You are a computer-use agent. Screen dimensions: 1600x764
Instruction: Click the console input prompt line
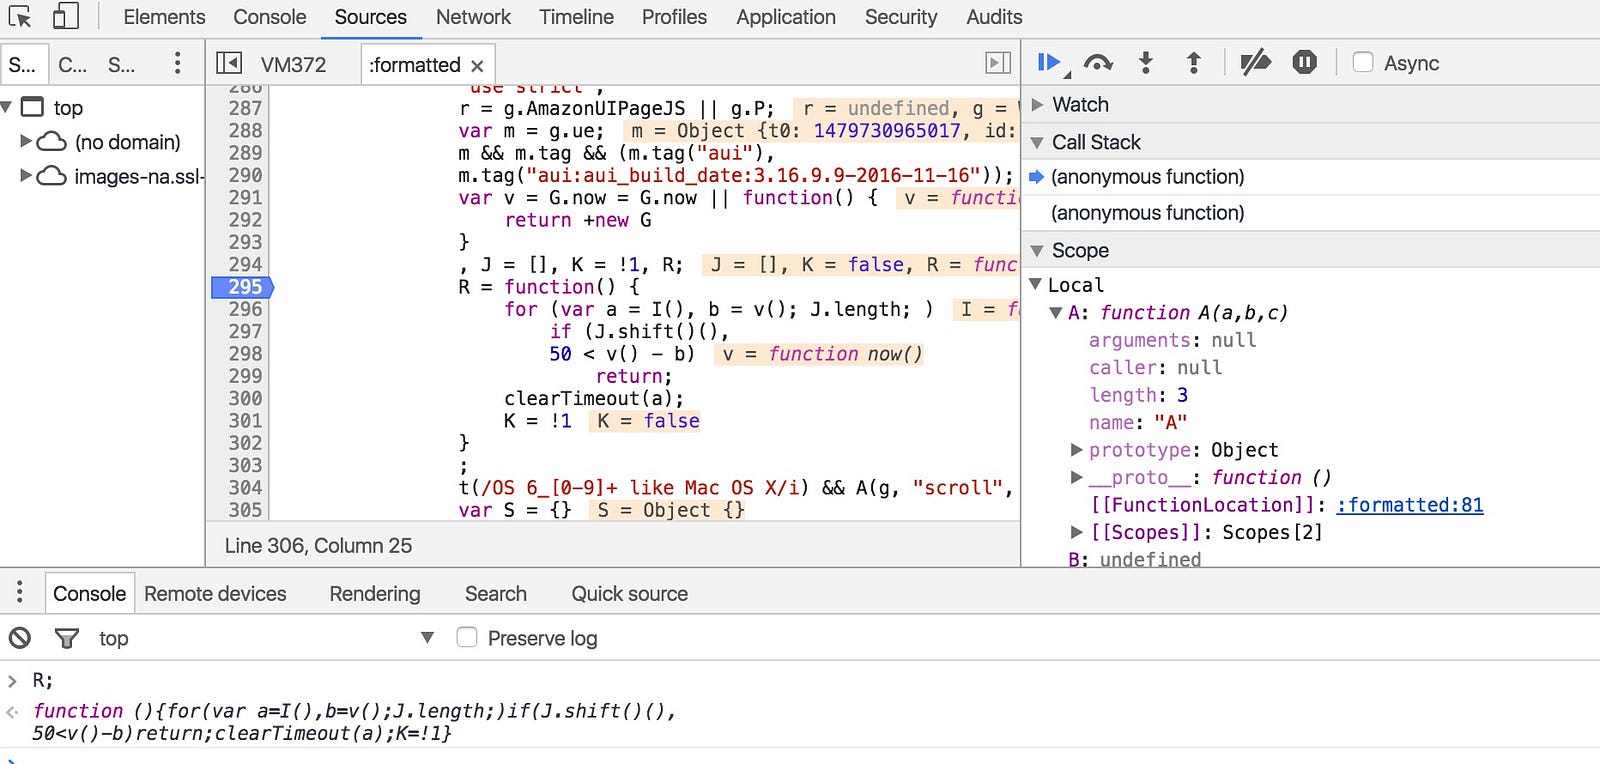(x=800, y=758)
